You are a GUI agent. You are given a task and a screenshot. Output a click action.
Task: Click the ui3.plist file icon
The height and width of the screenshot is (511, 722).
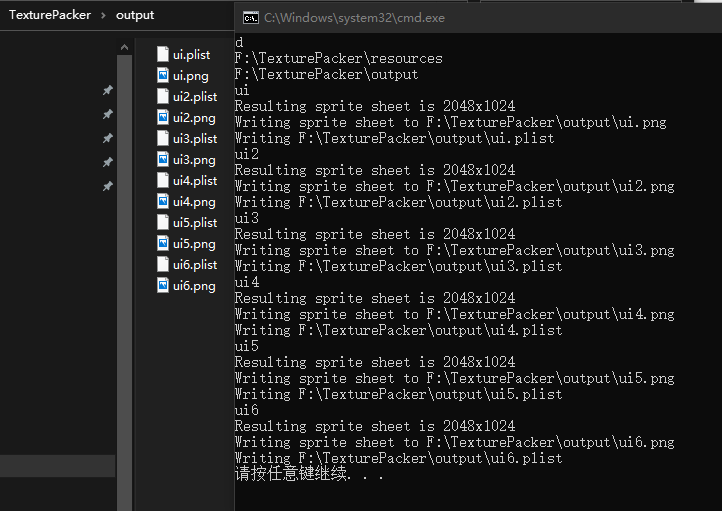(163, 138)
